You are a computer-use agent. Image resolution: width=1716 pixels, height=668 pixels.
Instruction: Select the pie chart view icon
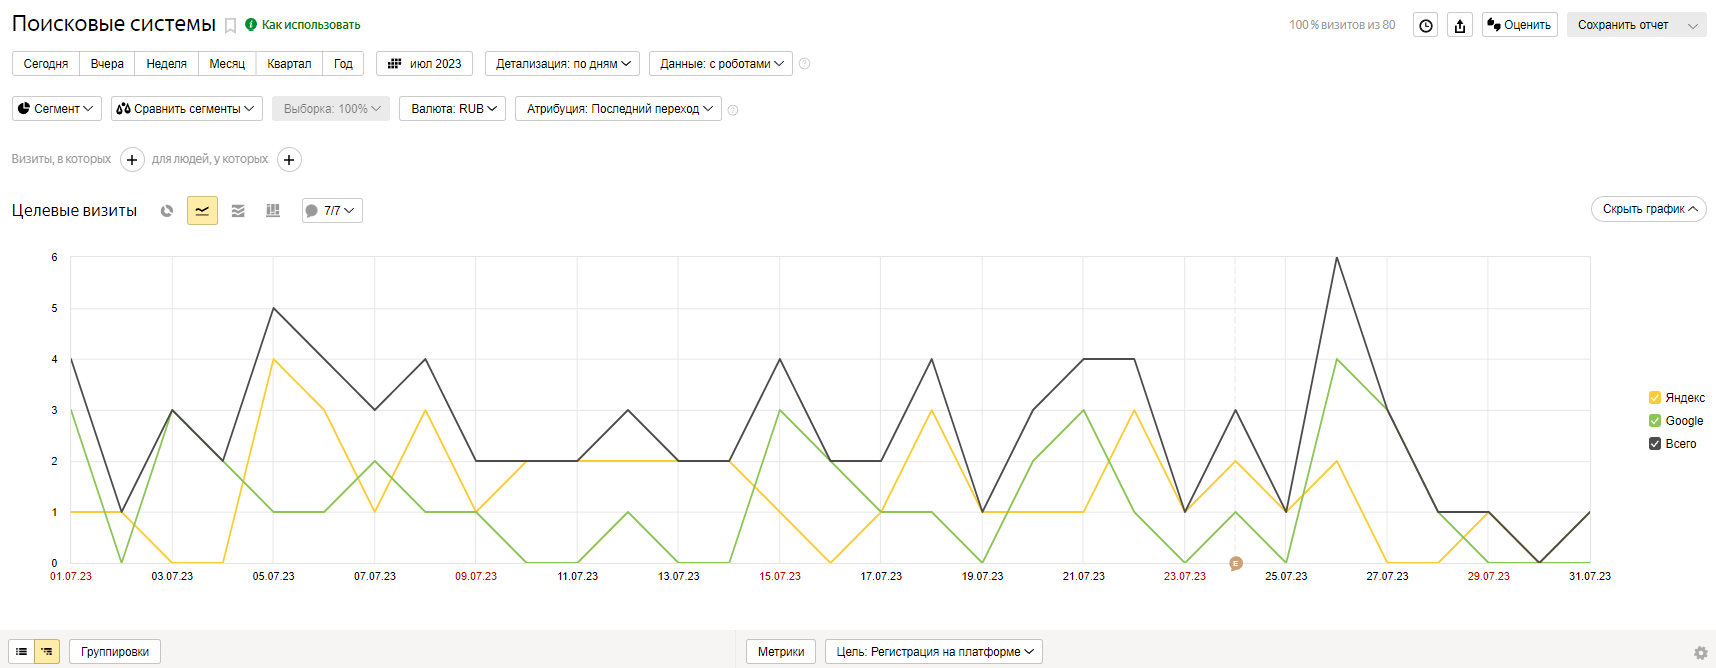[167, 211]
